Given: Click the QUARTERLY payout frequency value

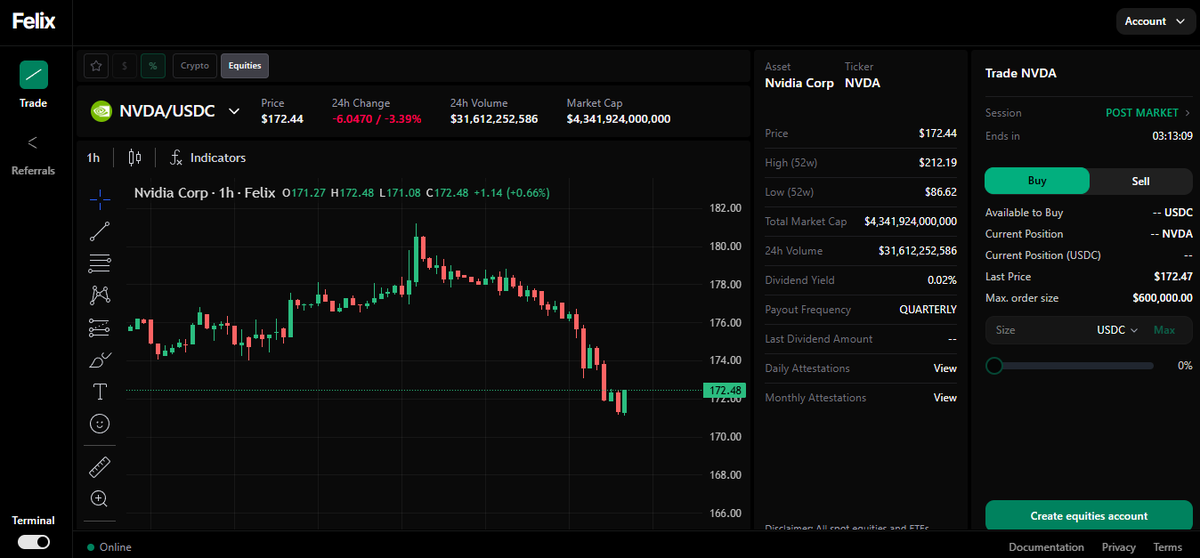Looking at the screenshot, I should click(x=928, y=310).
